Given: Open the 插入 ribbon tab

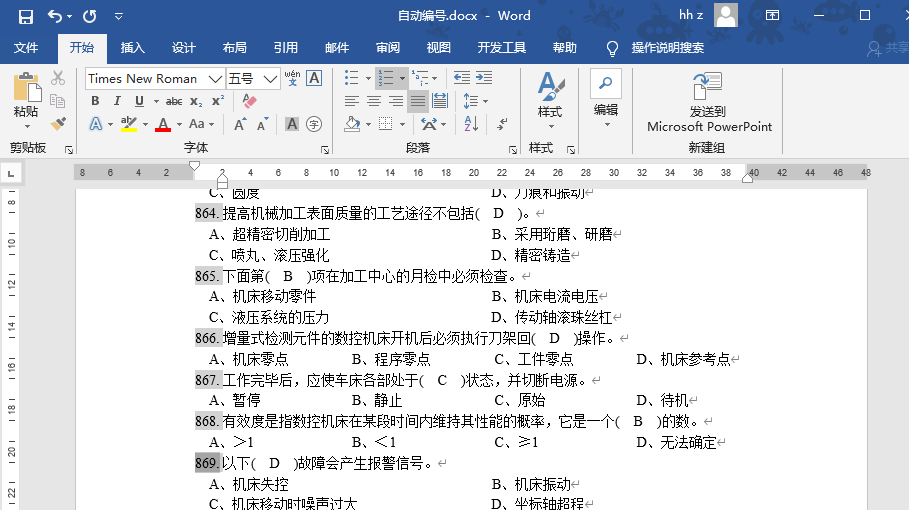Looking at the screenshot, I should coord(132,48).
